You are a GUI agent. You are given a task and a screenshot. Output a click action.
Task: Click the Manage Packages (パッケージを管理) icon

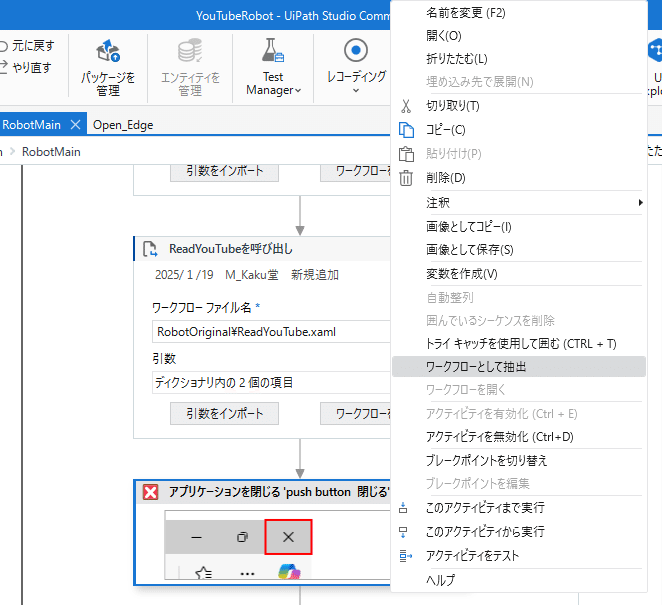[108, 51]
